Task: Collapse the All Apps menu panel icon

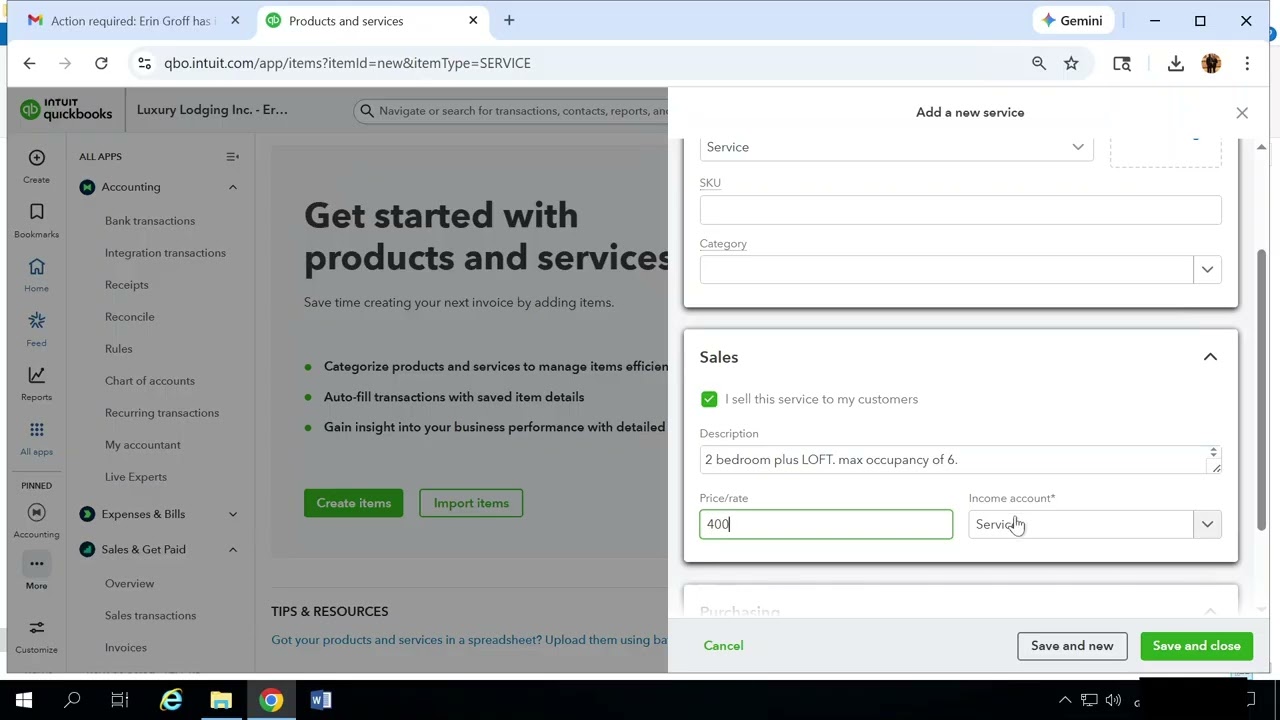Action: (232, 157)
